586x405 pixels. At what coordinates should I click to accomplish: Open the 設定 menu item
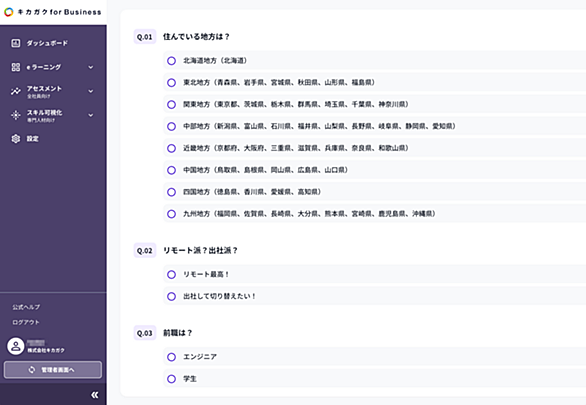(x=53, y=139)
